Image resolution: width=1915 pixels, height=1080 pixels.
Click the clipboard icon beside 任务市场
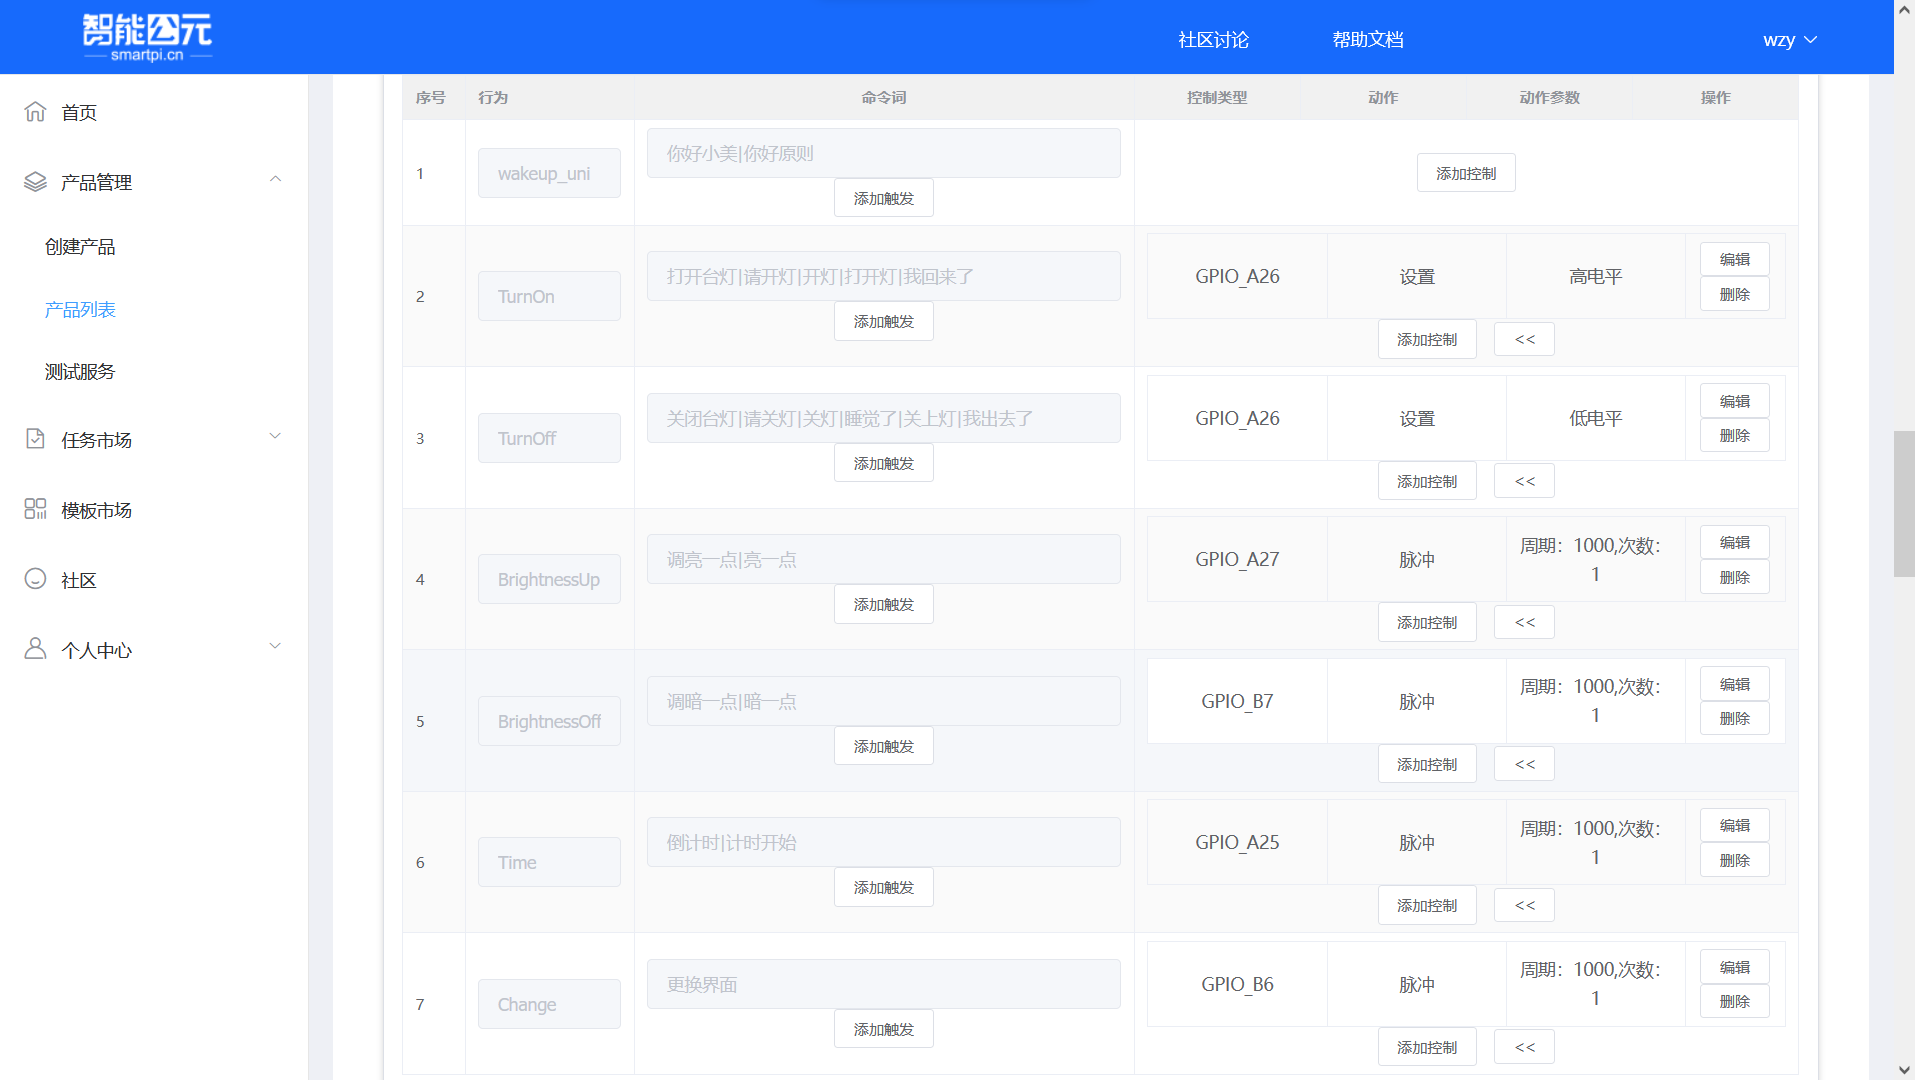(x=35, y=439)
